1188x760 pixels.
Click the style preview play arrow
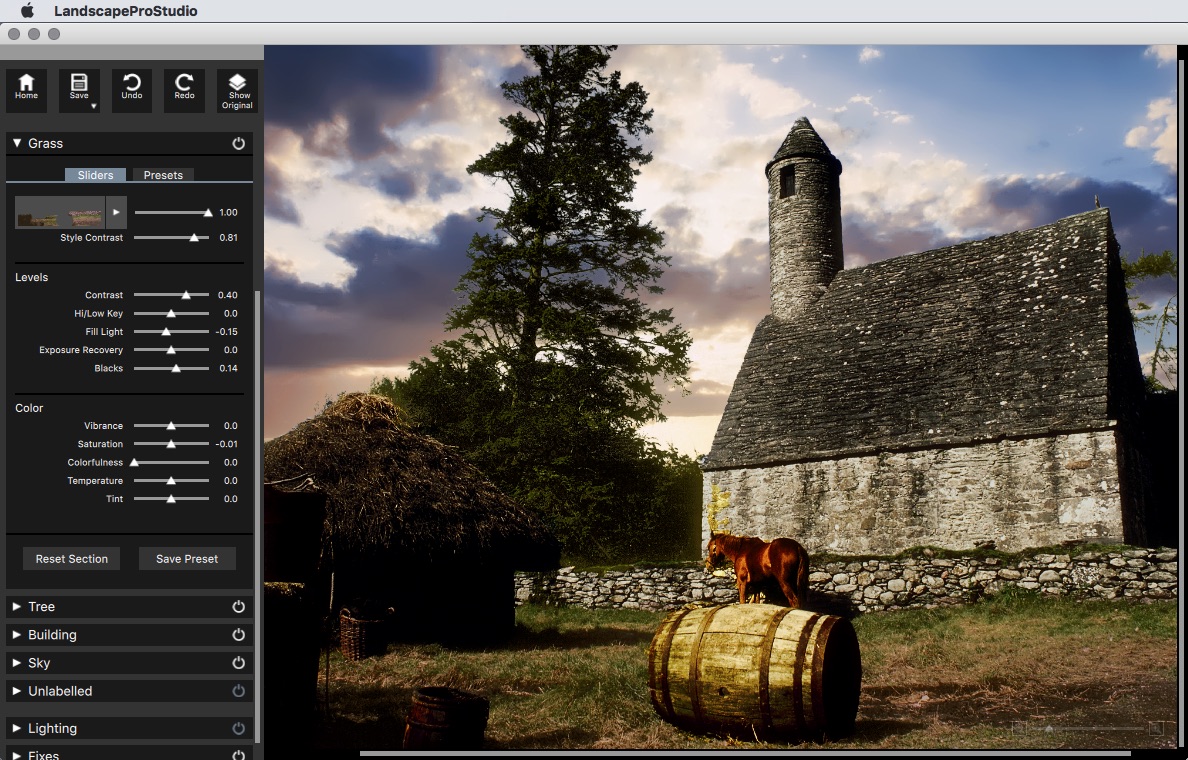[116, 213]
